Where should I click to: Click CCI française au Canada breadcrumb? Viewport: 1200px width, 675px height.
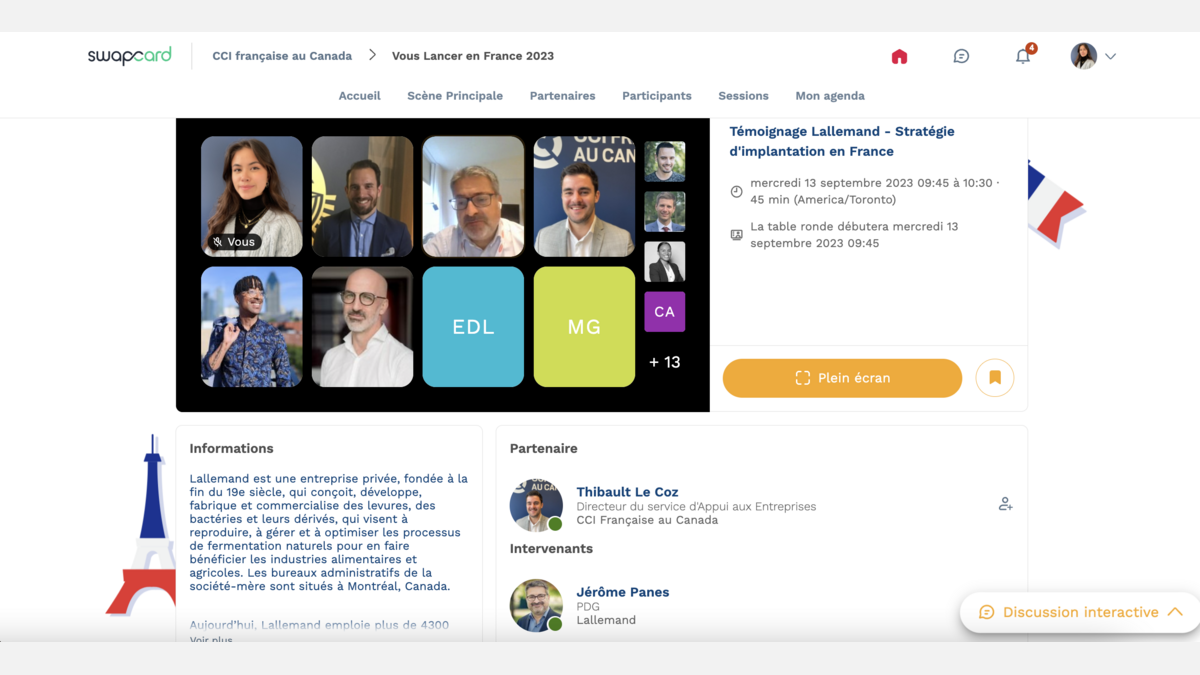click(282, 56)
